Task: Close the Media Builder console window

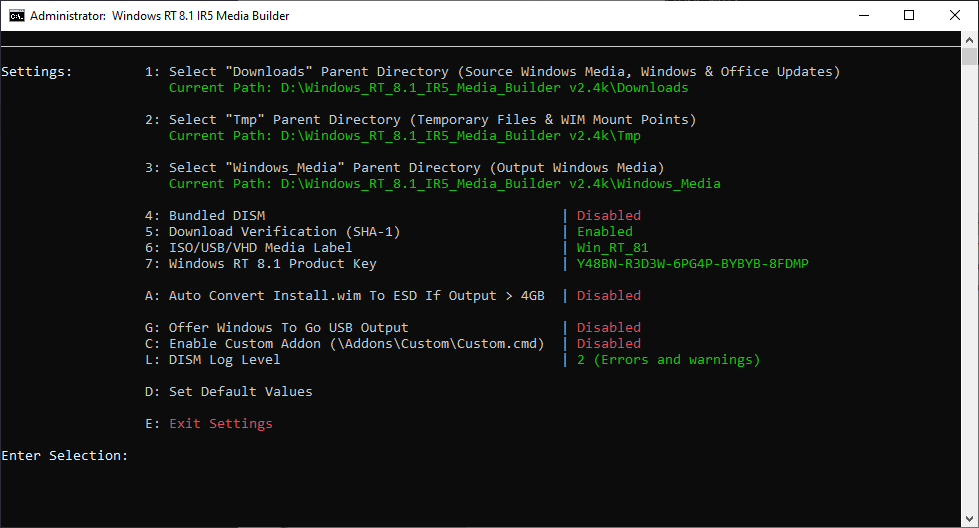Action: (x=955, y=16)
